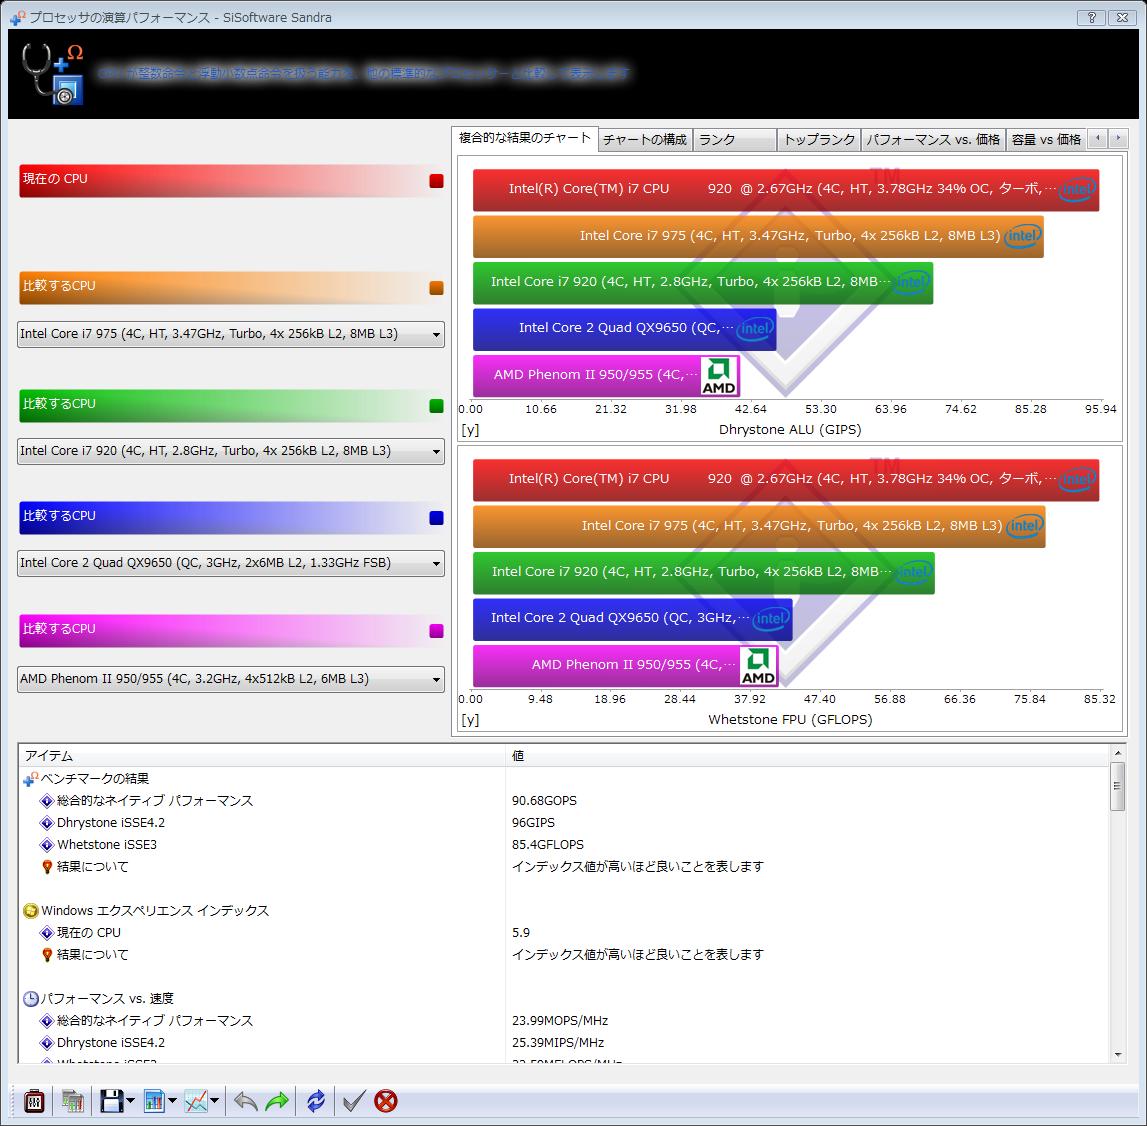This screenshot has height=1126, width=1147.
Task: Click the diamond icon beside Whetstone iSSE3 row
Action: 47,845
